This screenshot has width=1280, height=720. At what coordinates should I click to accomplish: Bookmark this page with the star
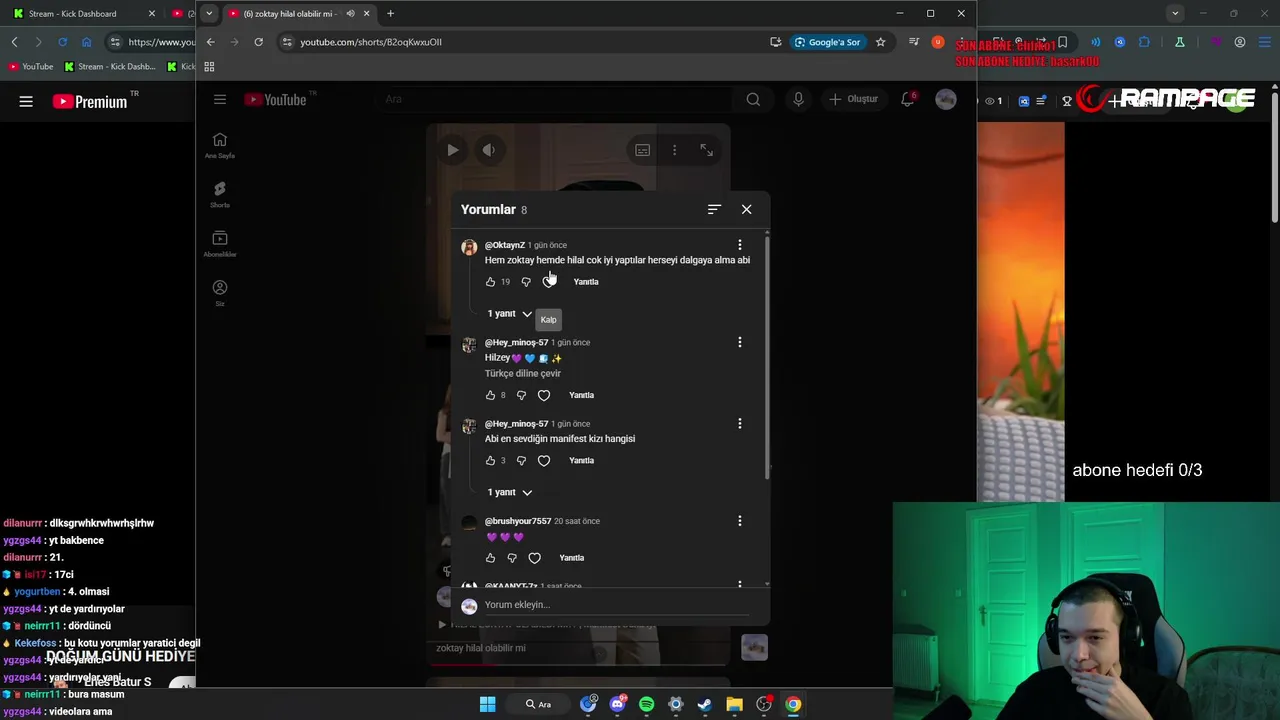point(880,42)
